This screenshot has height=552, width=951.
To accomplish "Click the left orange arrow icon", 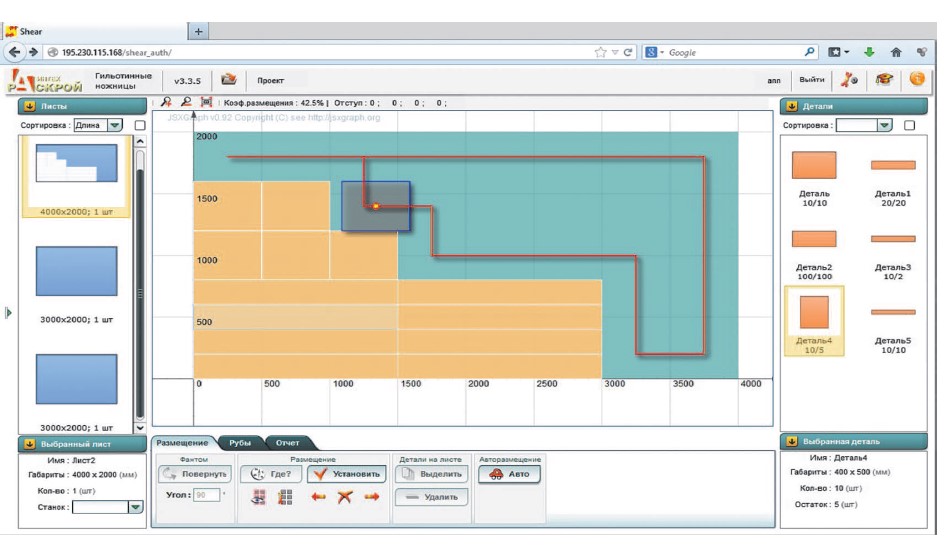I will tap(318, 497).
